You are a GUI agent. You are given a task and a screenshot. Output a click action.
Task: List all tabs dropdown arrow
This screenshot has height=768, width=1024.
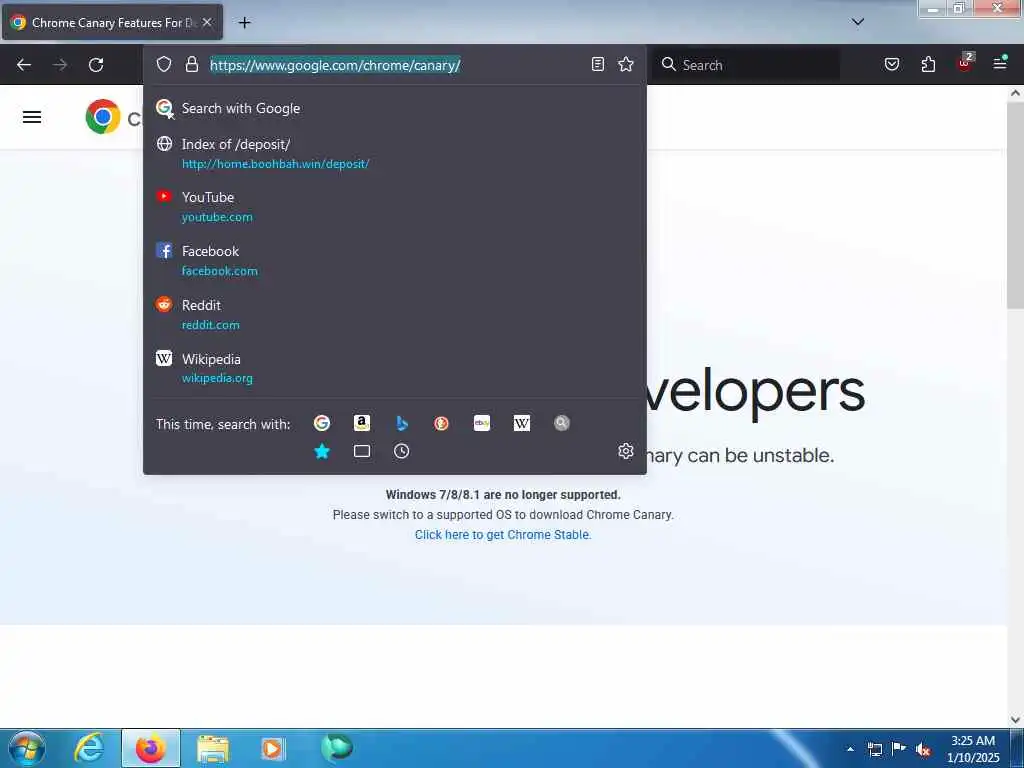pyautogui.click(x=858, y=22)
